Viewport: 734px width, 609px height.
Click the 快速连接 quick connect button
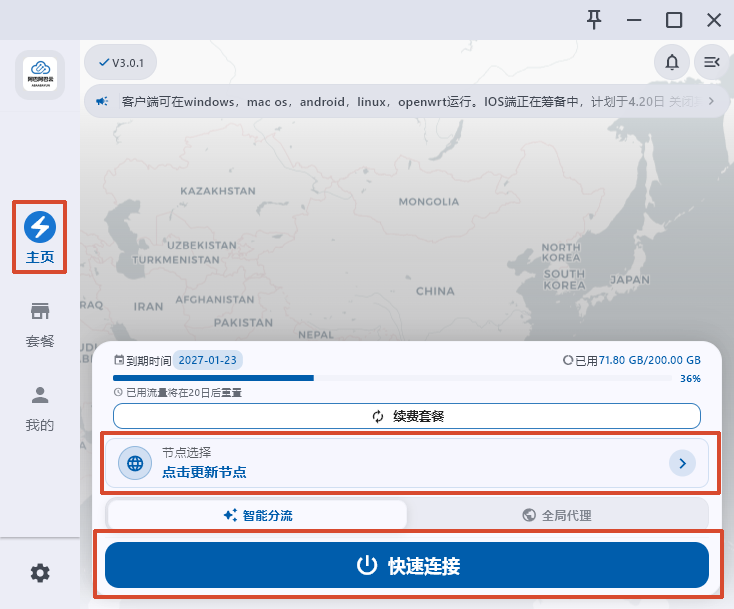tap(407, 565)
